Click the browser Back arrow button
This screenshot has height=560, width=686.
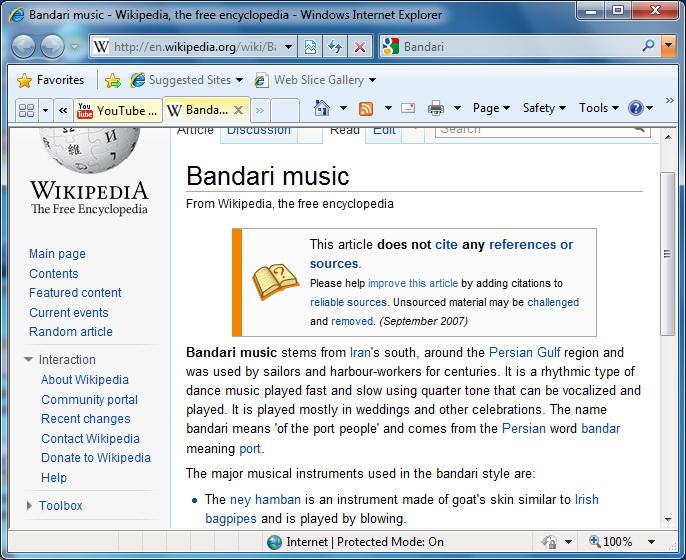[23, 46]
